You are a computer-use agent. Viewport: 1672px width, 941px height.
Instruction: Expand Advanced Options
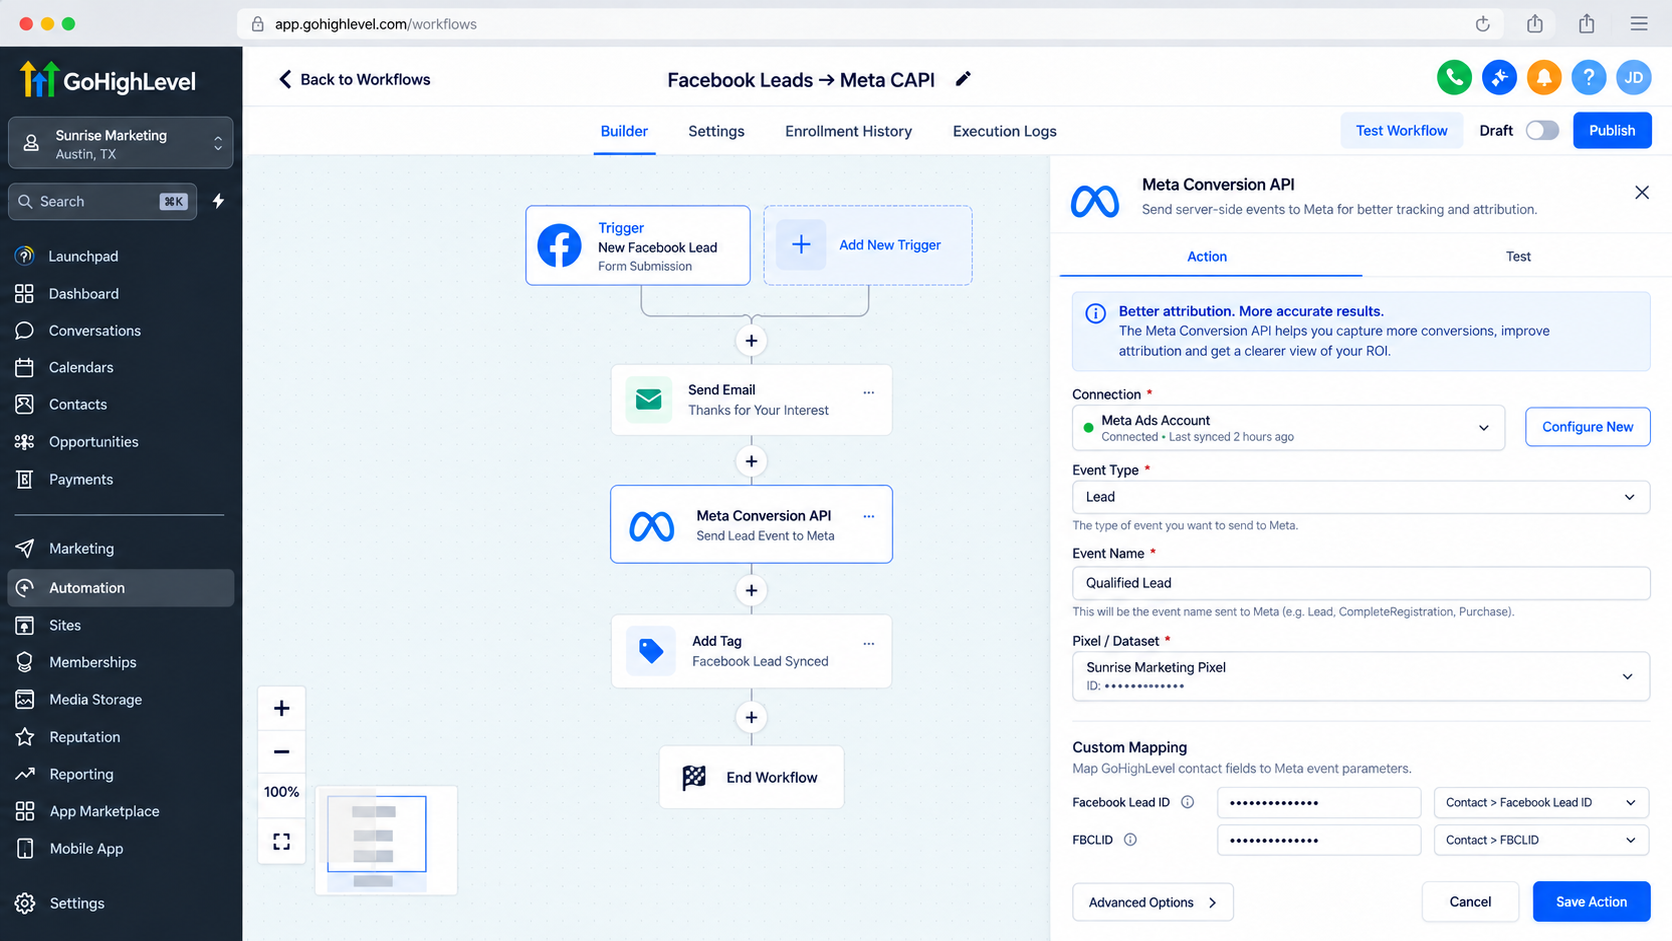coord(1152,902)
